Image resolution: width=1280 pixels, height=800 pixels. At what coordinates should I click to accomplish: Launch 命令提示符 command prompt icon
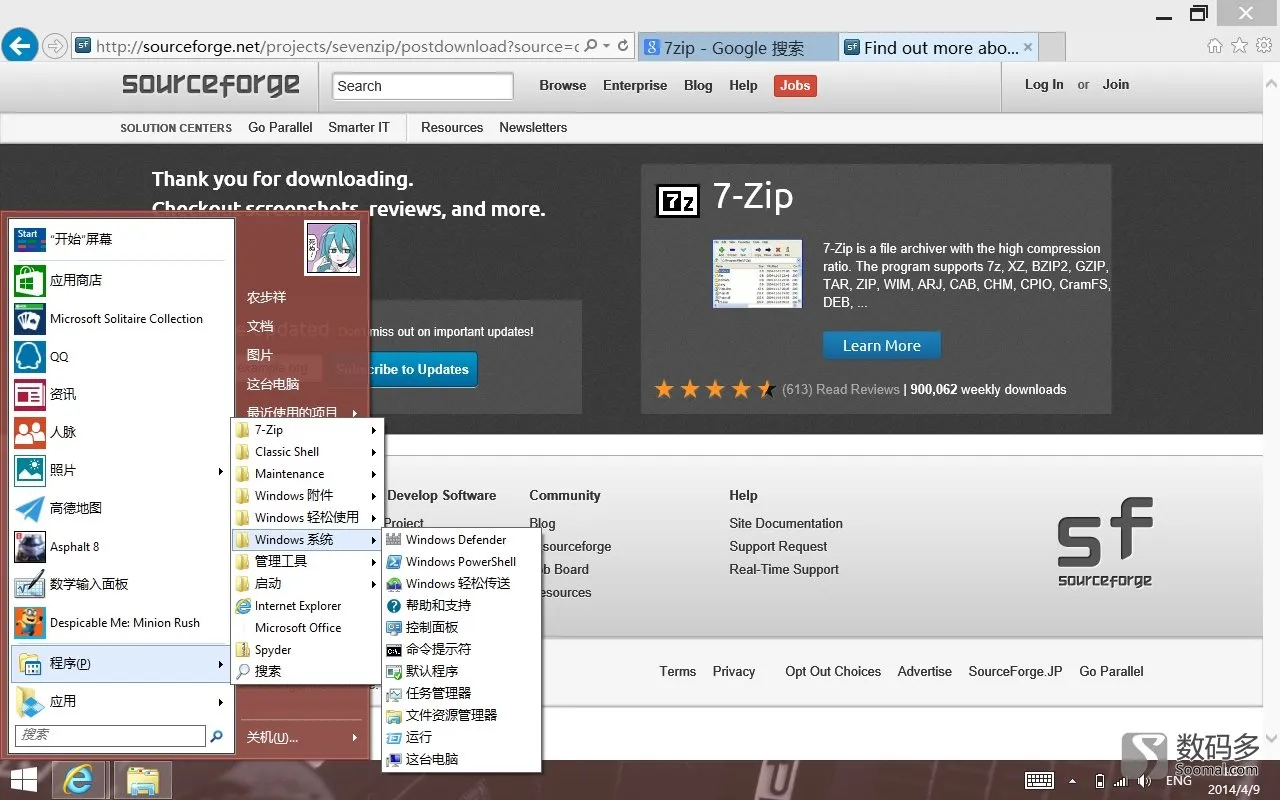tap(394, 650)
